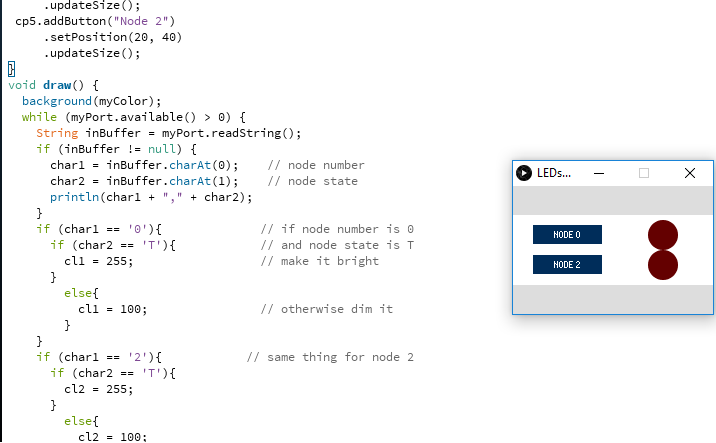
Task: Click '// and node state is T' comment
Action: 337,245
